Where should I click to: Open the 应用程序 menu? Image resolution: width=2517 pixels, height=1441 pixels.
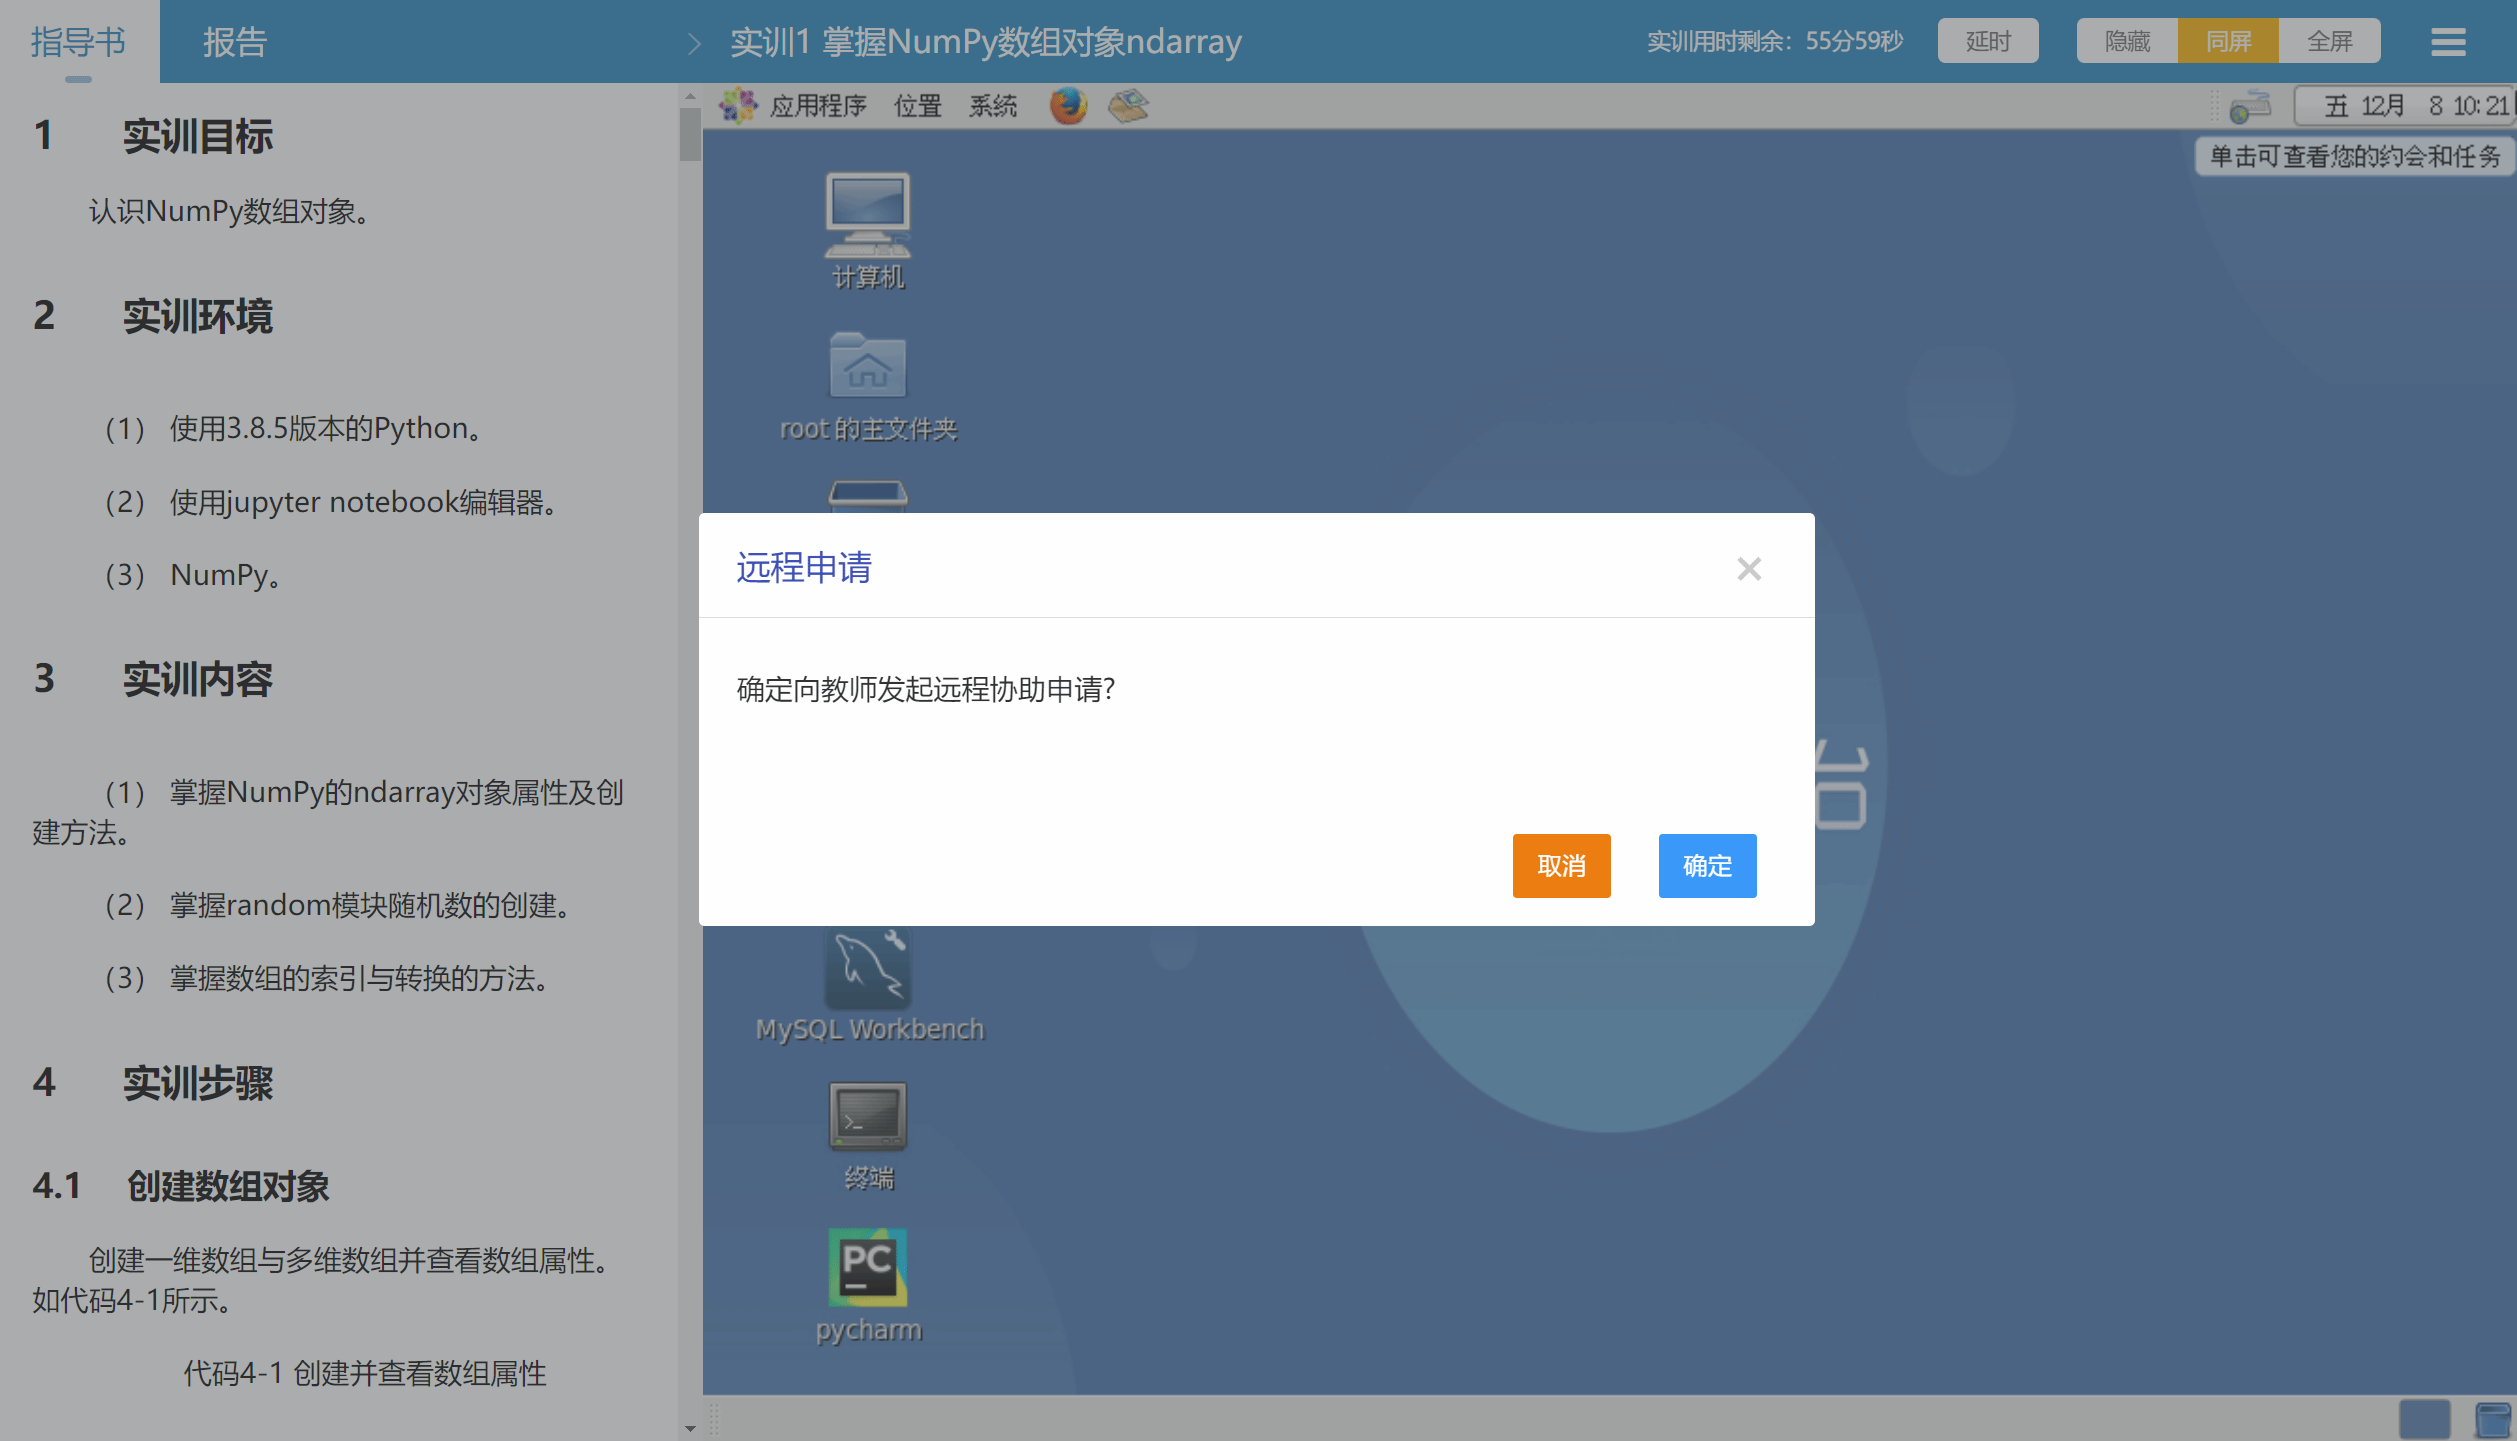[816, 106]
